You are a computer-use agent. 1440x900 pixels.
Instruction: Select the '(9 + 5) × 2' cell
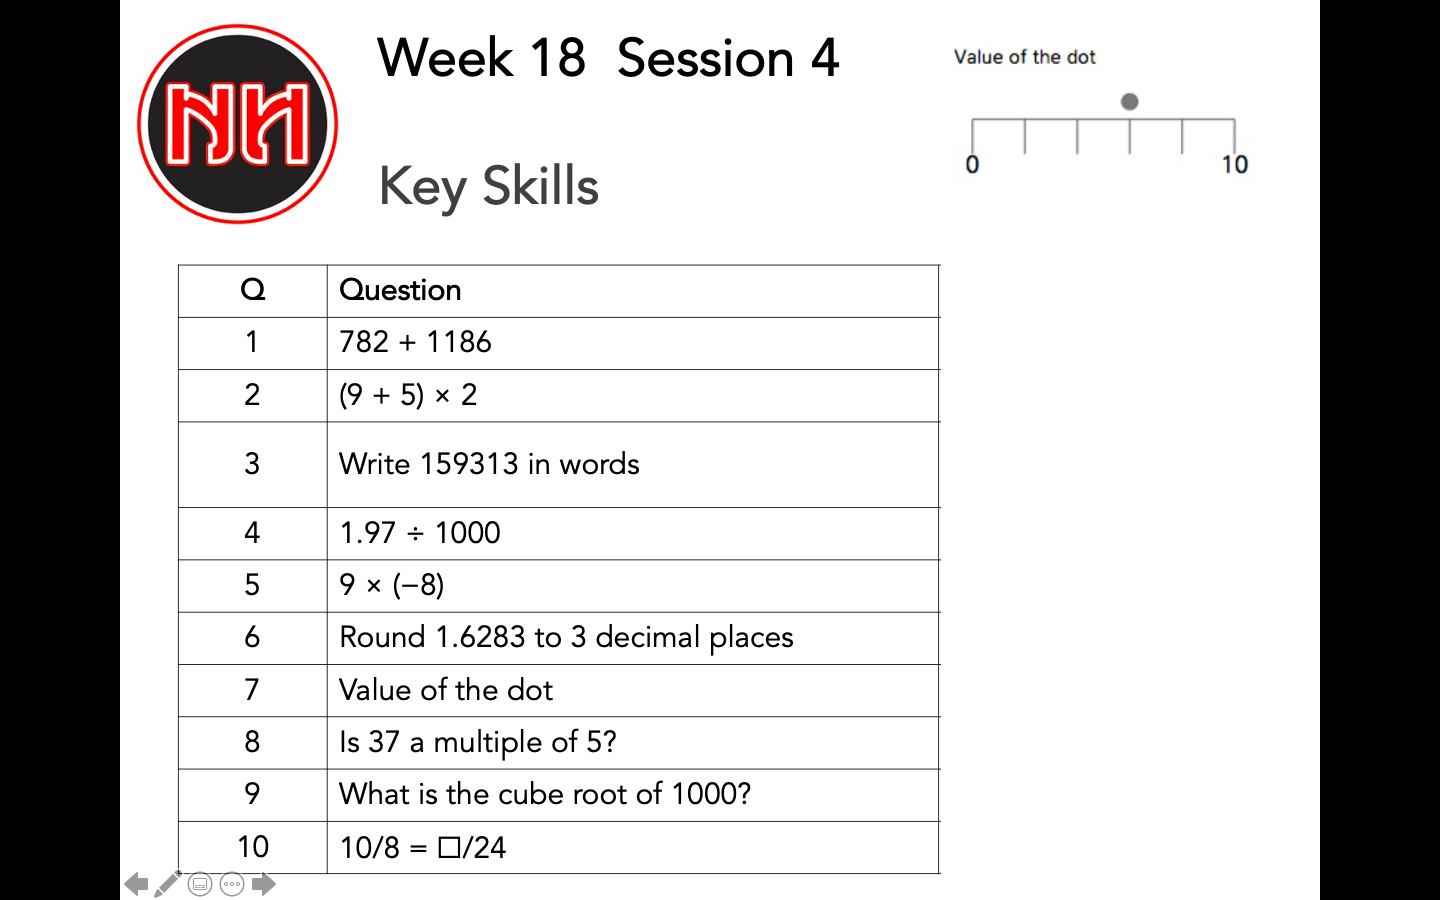[408, 395]
